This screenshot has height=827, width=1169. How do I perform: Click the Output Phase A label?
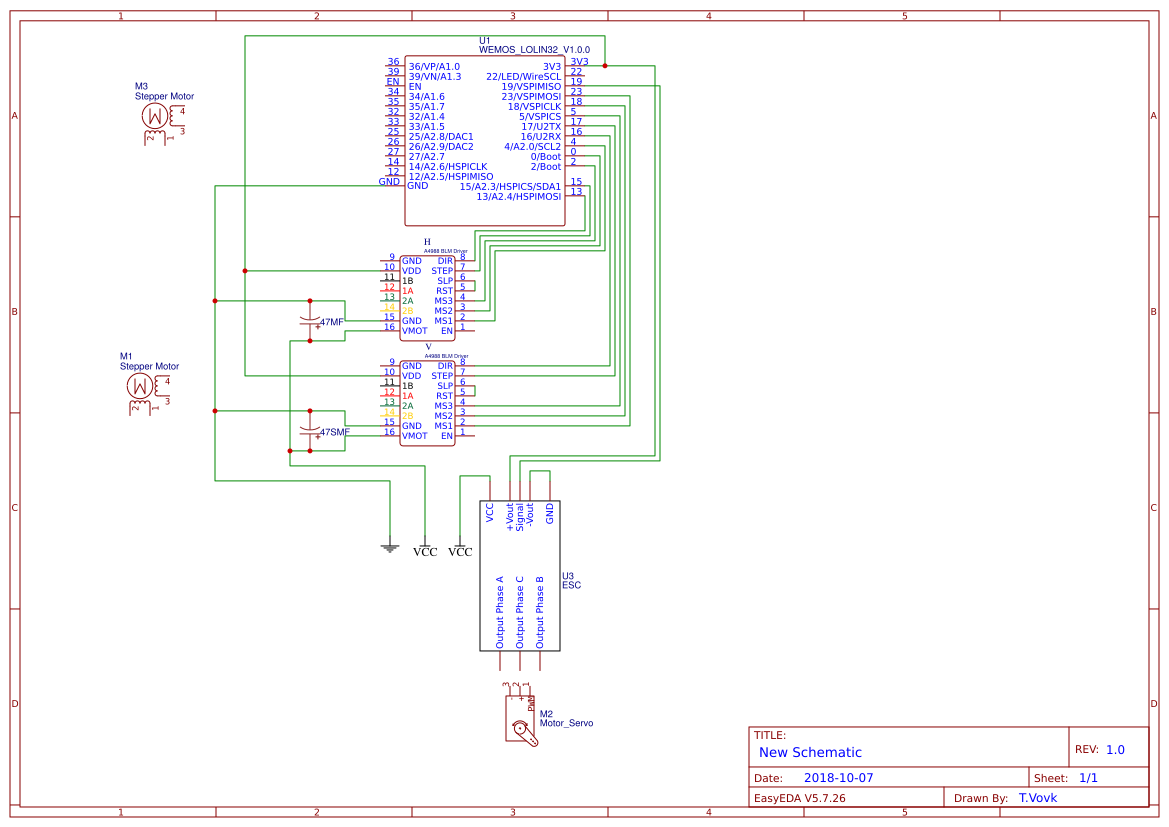500,612
